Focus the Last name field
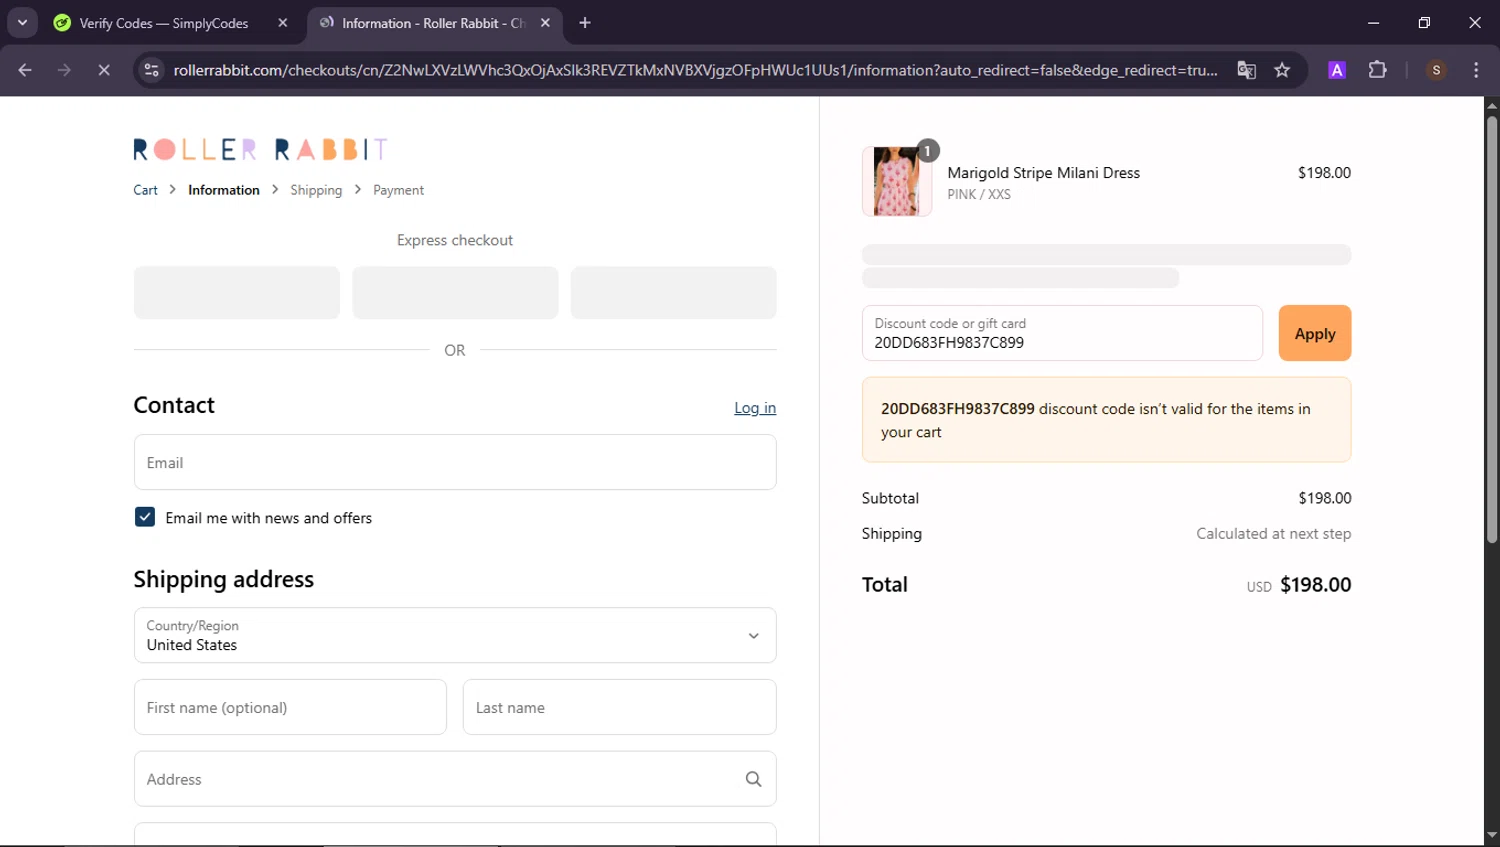 point(619,707)
